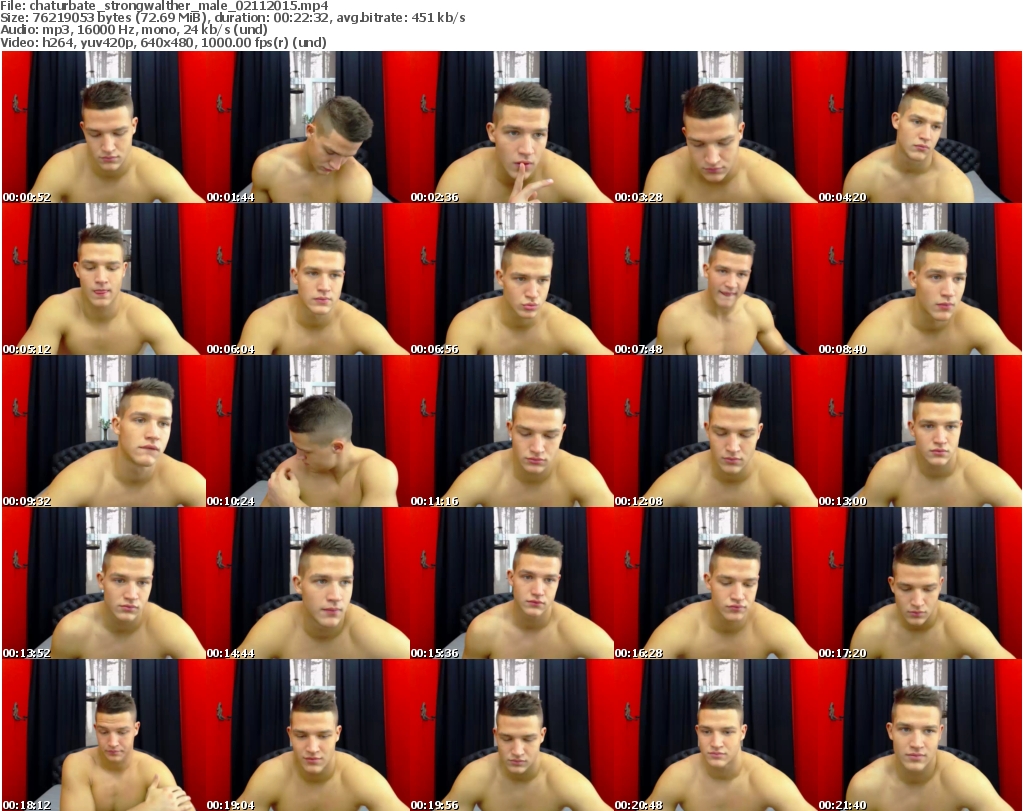Click the 'Video: h264, yuv420p' header line

coord(163,42)
